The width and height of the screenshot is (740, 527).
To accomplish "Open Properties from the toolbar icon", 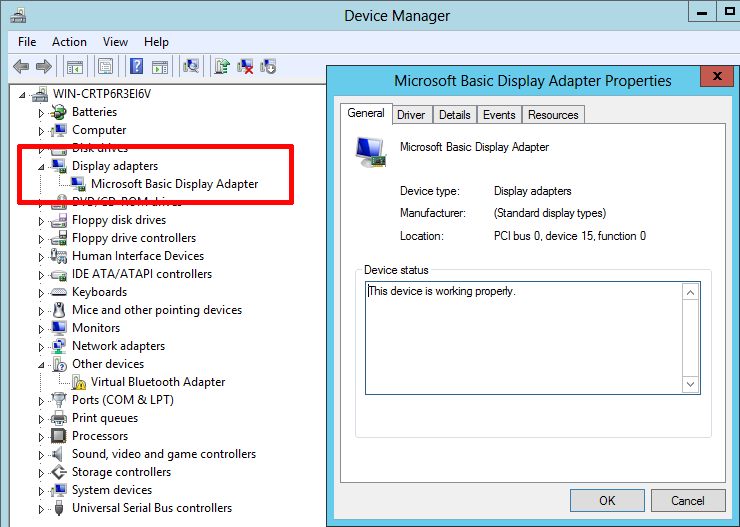I will pyautogui.click(x=106, y=67).
